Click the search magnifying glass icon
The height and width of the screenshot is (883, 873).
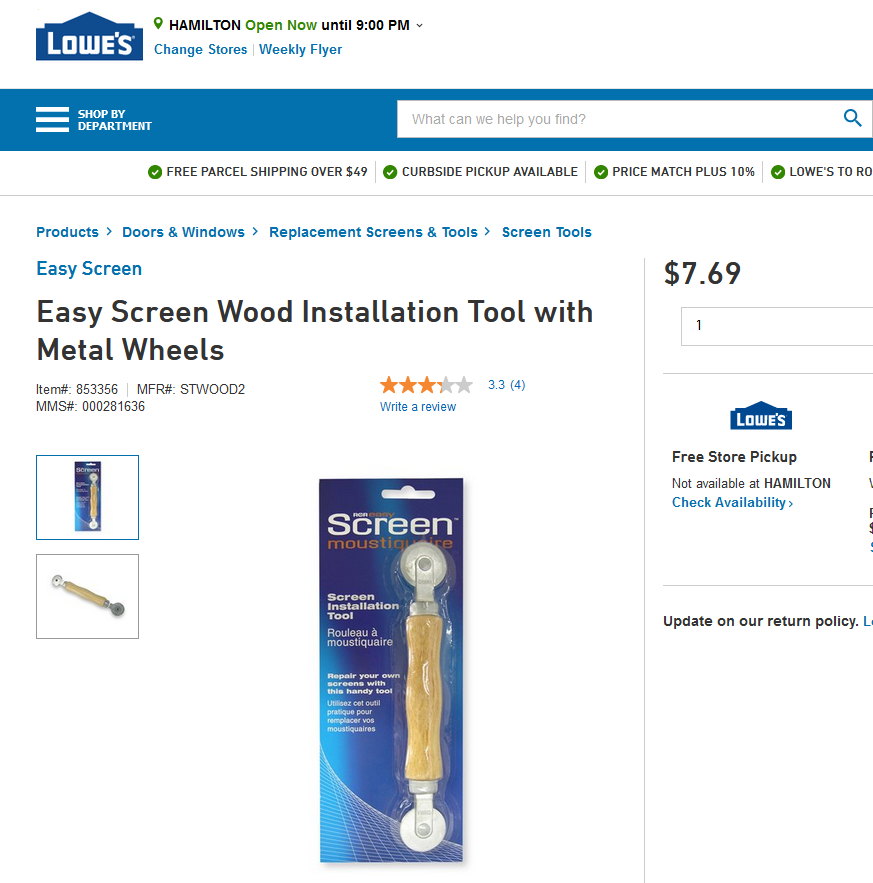click(852, 118)
